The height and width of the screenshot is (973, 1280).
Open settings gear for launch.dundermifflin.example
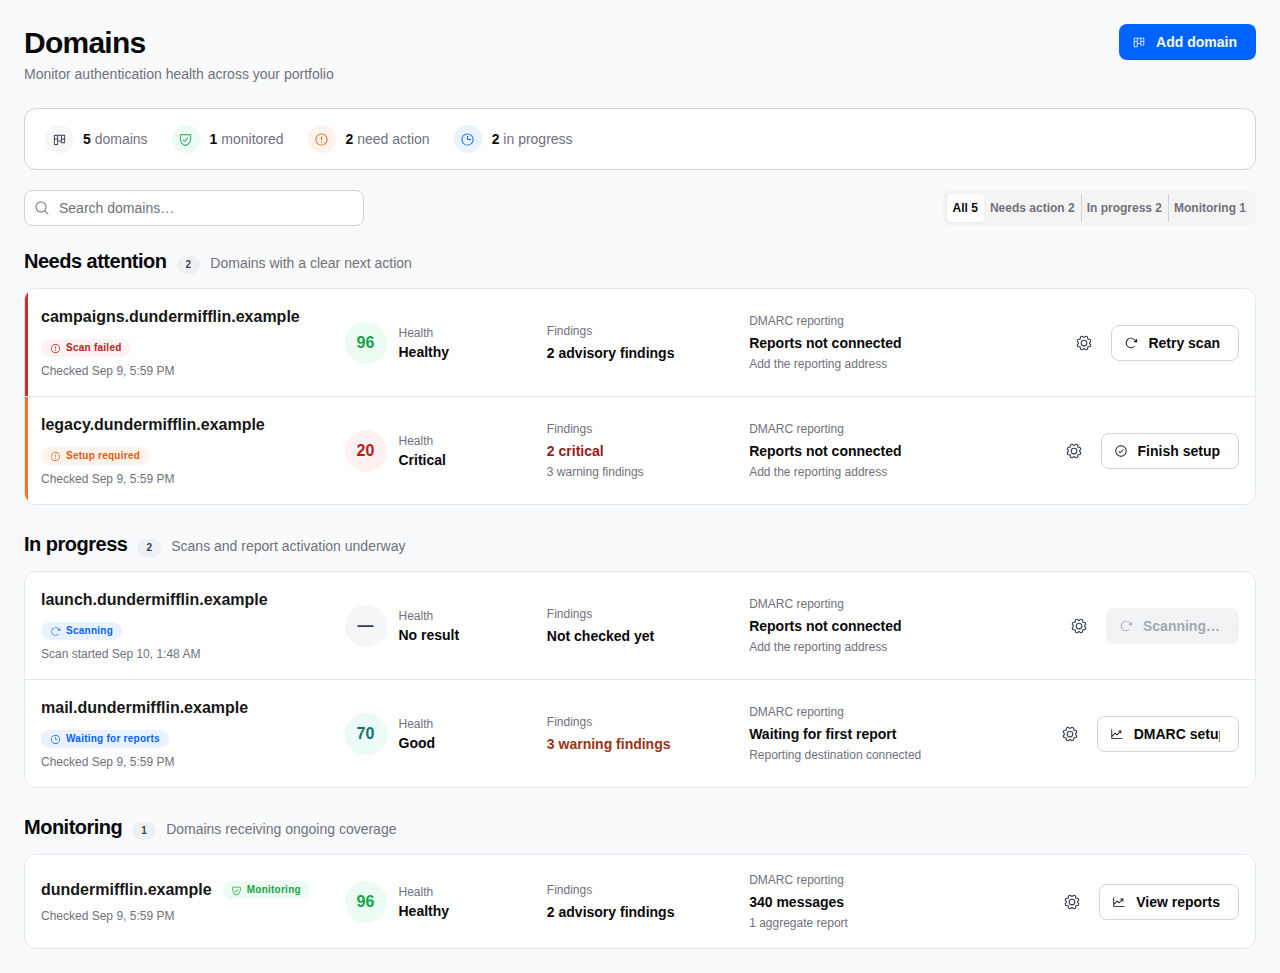(1079, 626)
